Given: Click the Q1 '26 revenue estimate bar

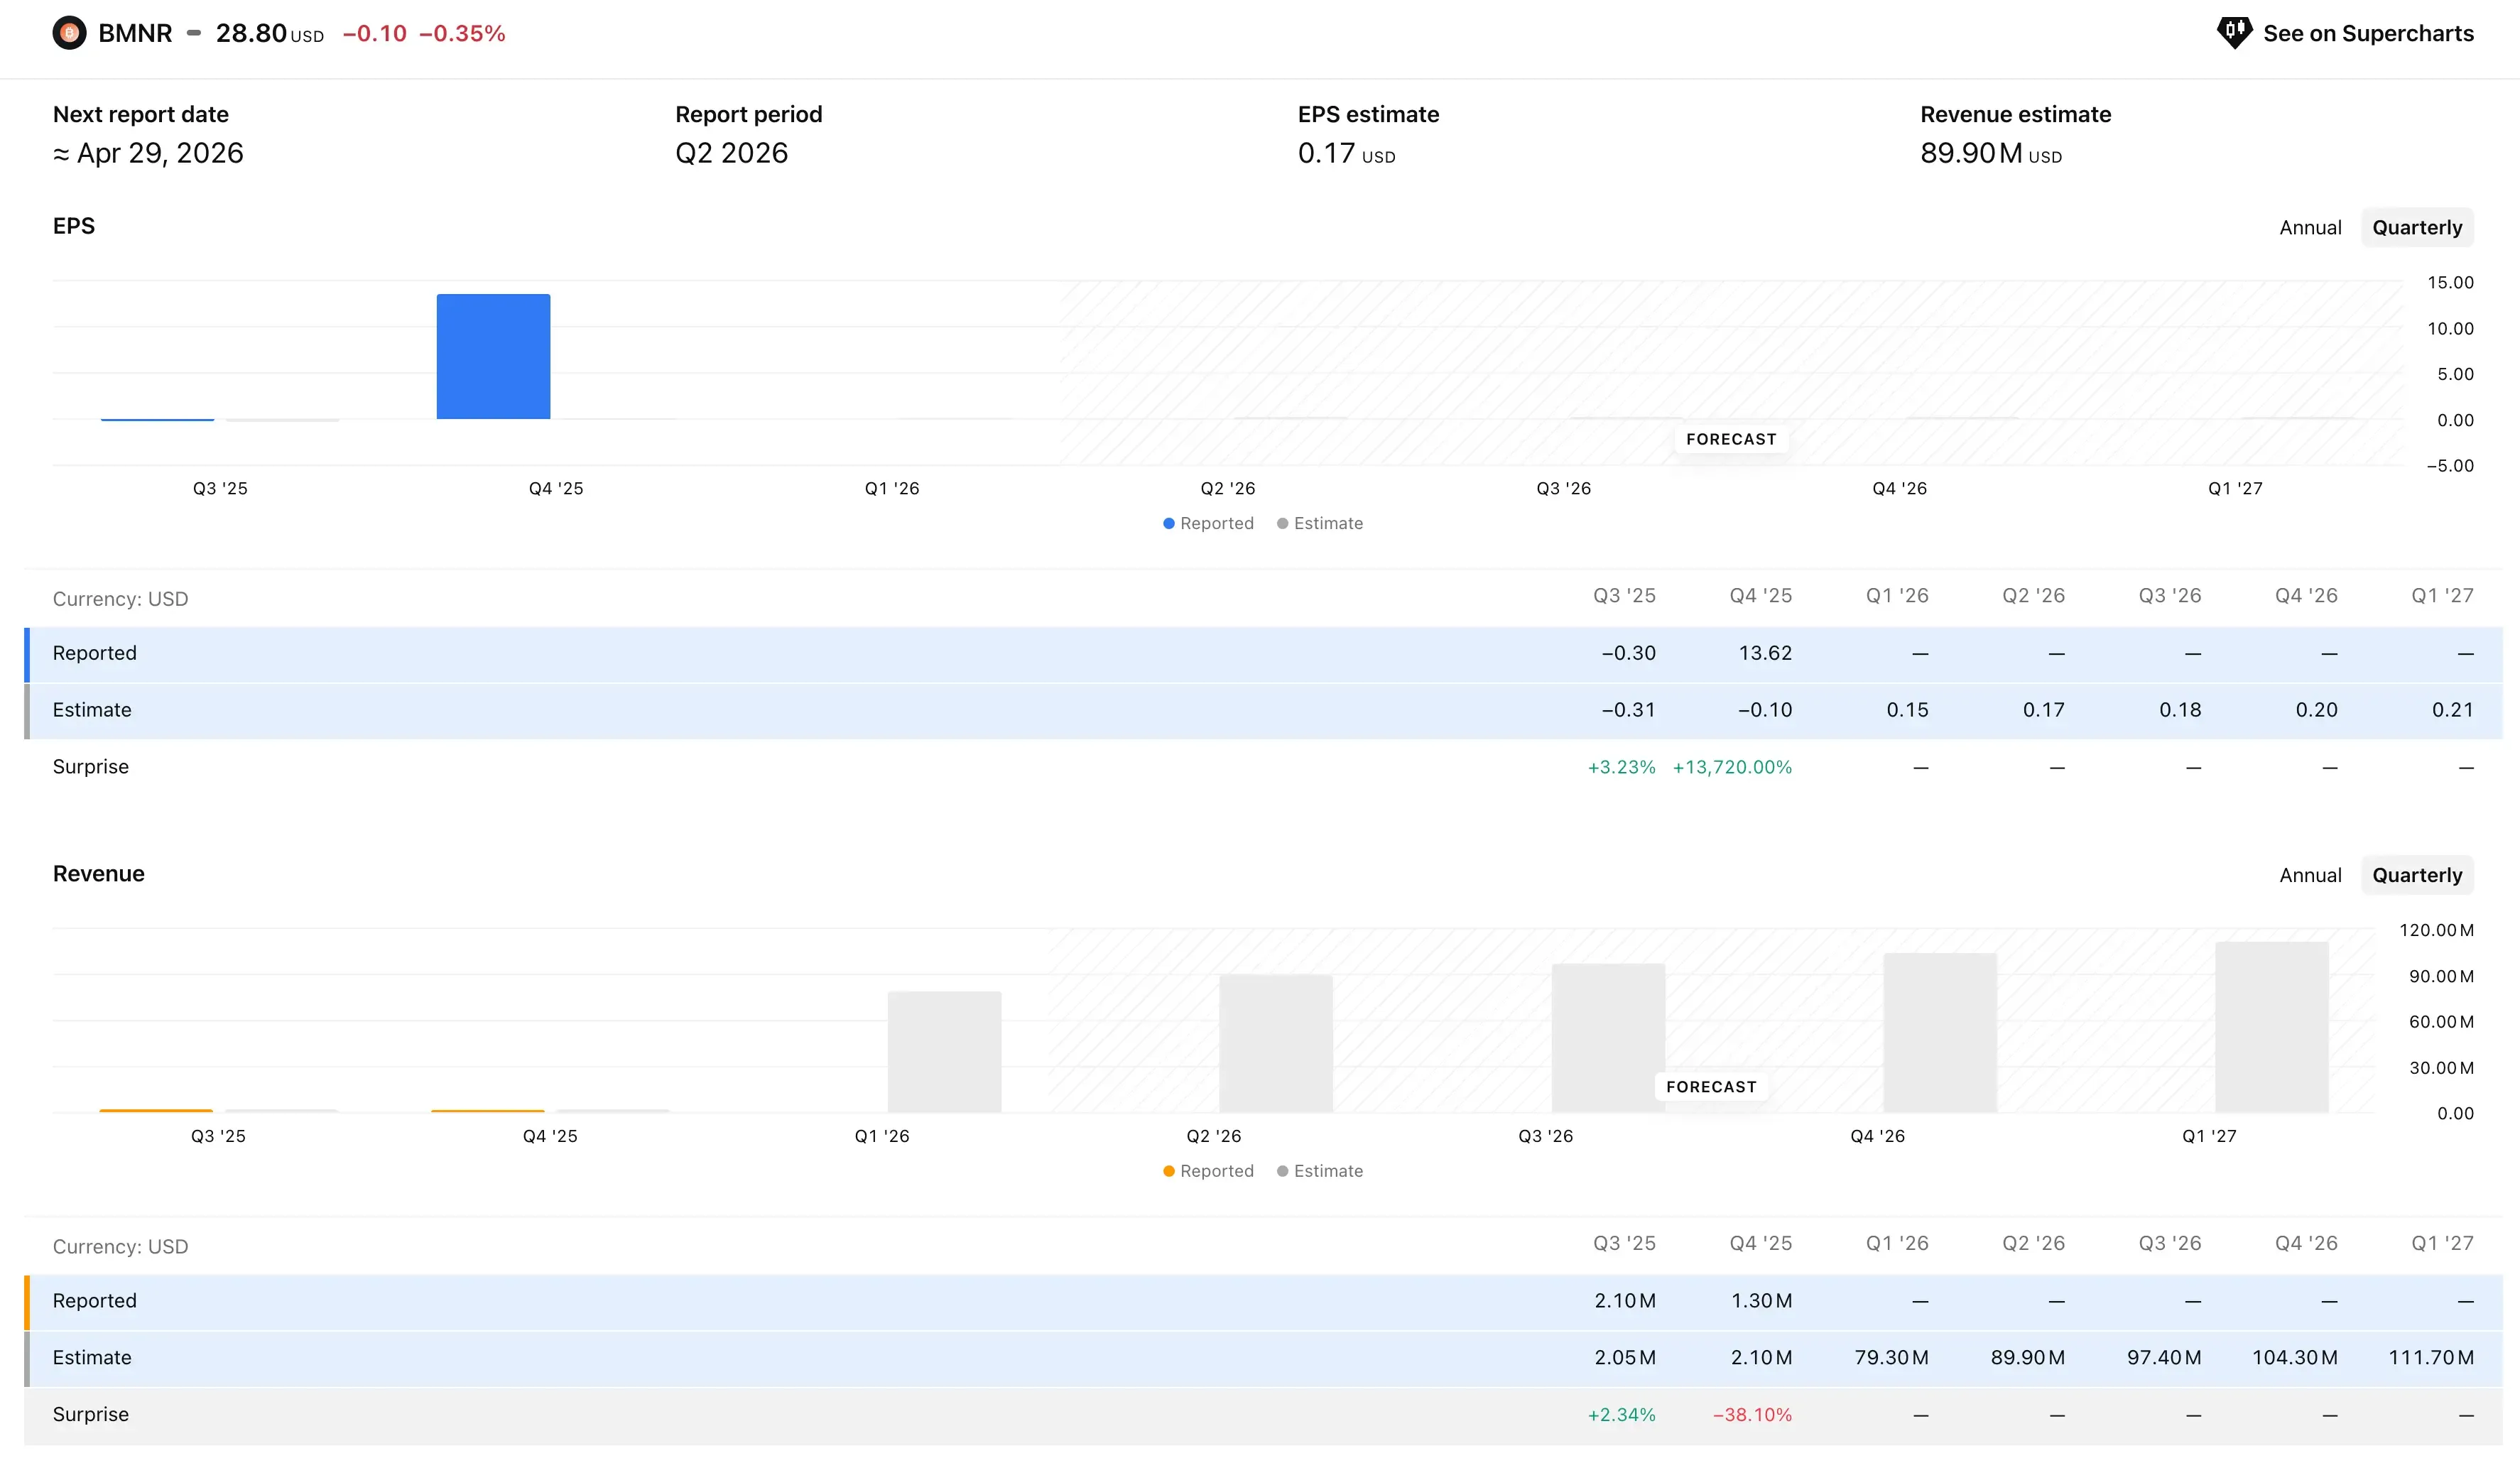Looking at the screenshot, I should (x=944, y=1051).
